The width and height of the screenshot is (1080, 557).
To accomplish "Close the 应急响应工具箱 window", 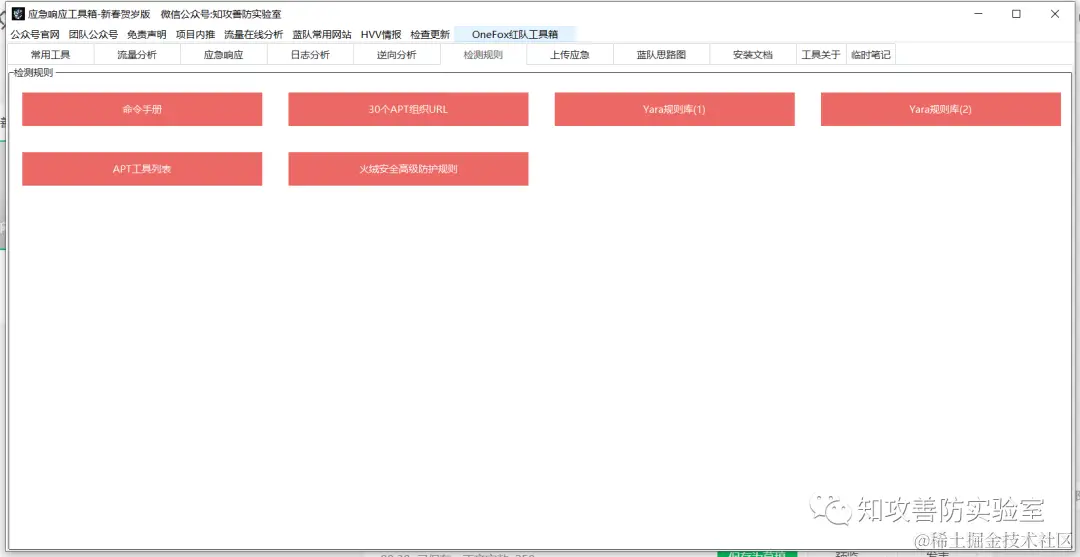I will point(1055,14).
